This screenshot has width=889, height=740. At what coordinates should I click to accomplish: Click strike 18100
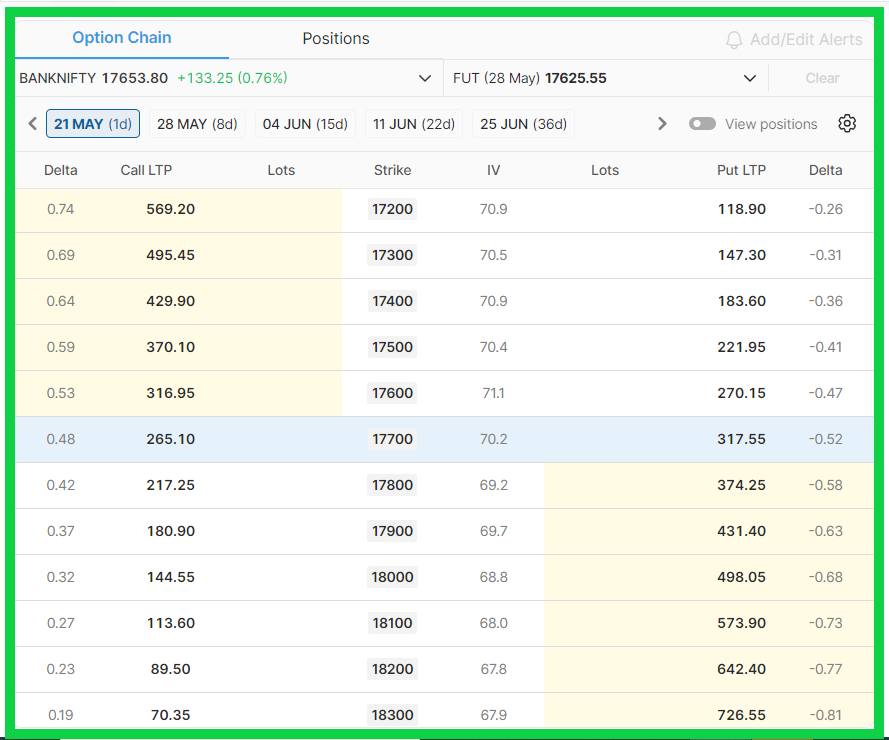click(x=392, y=623)
